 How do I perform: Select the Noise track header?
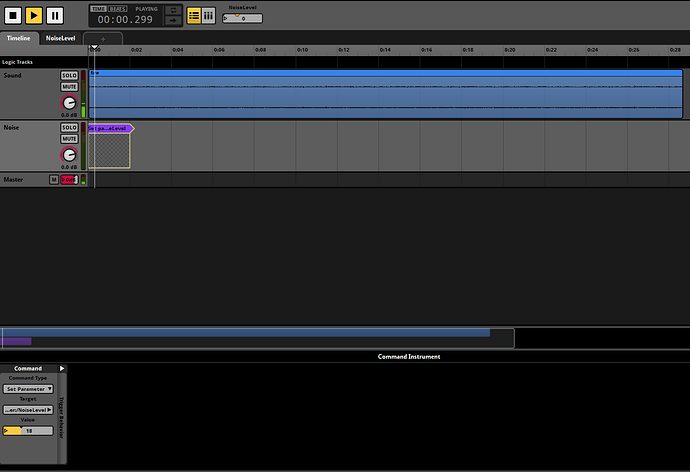(x=11, y=128)
